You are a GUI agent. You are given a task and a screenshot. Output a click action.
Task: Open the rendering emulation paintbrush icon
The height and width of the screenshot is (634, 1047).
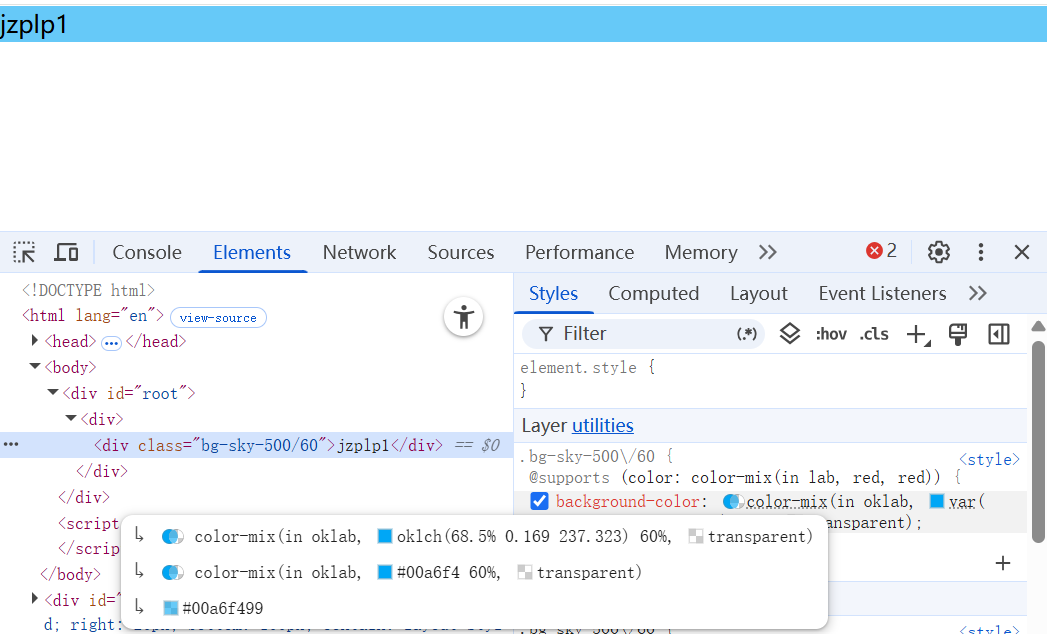point(958,334)
